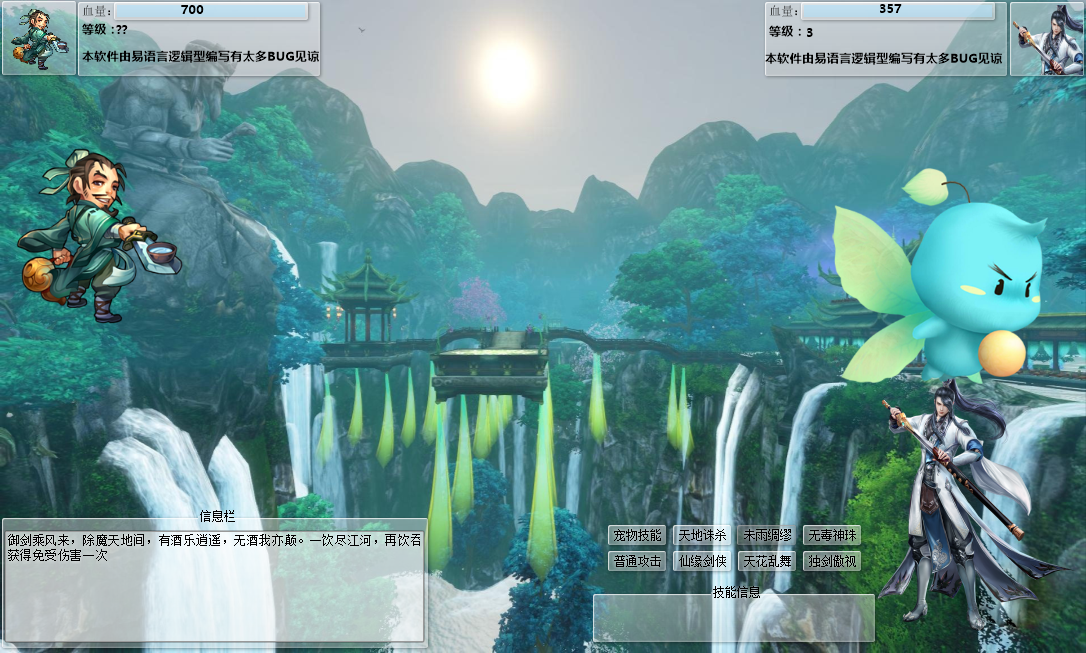This screenshot has width=1086, height=653.
Task: Select 普通攻击 normal attack
Action: 637,561
